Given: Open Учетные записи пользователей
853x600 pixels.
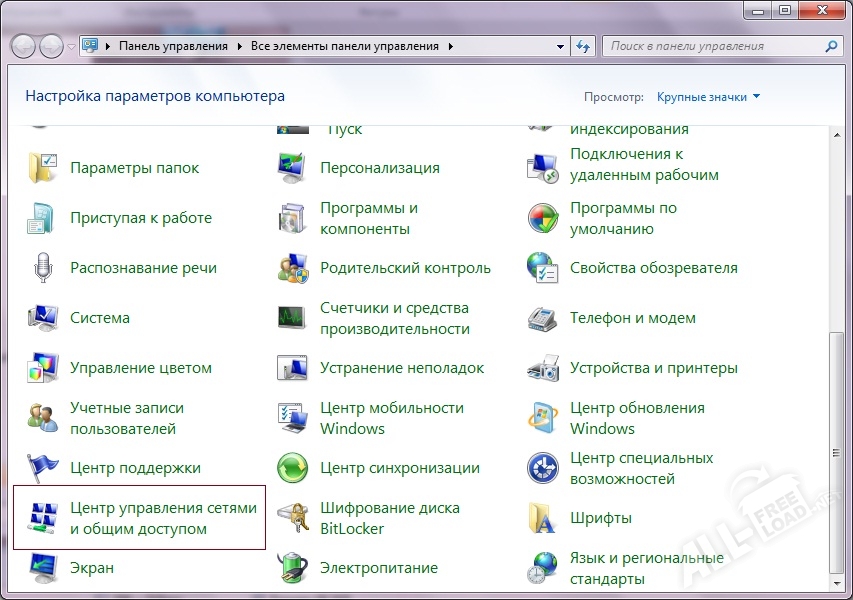Looking at the screenshot, I should (123, 417).
